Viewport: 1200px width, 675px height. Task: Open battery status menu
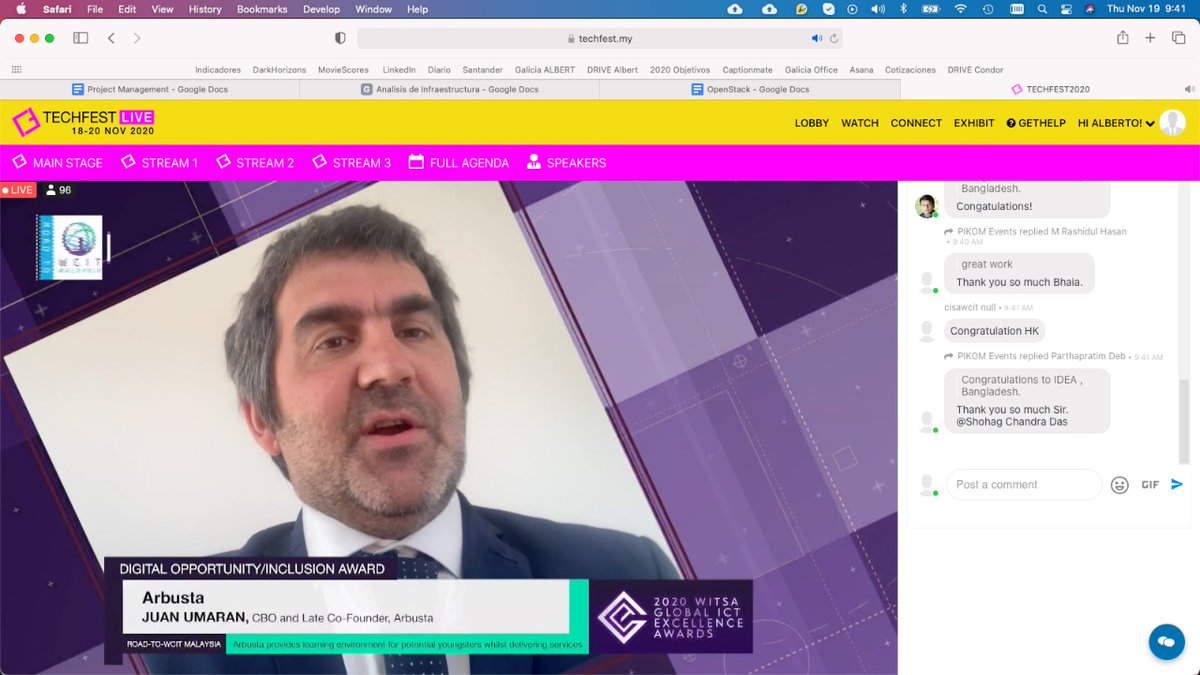pyautogui.click(x=930, y=9)
